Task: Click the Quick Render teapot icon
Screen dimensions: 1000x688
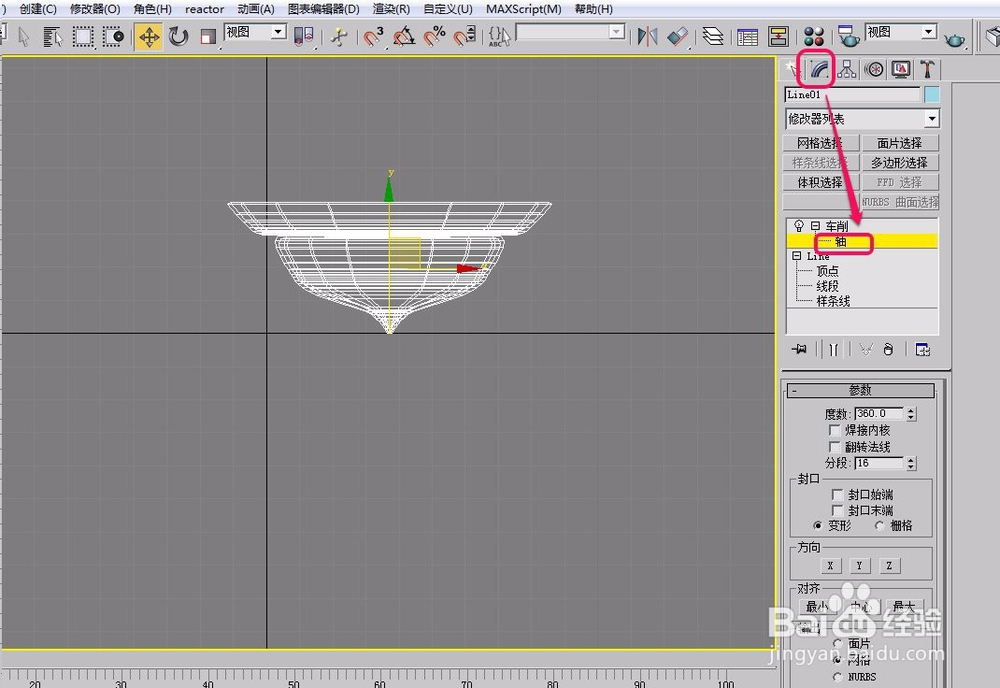Action: point(954,40)
